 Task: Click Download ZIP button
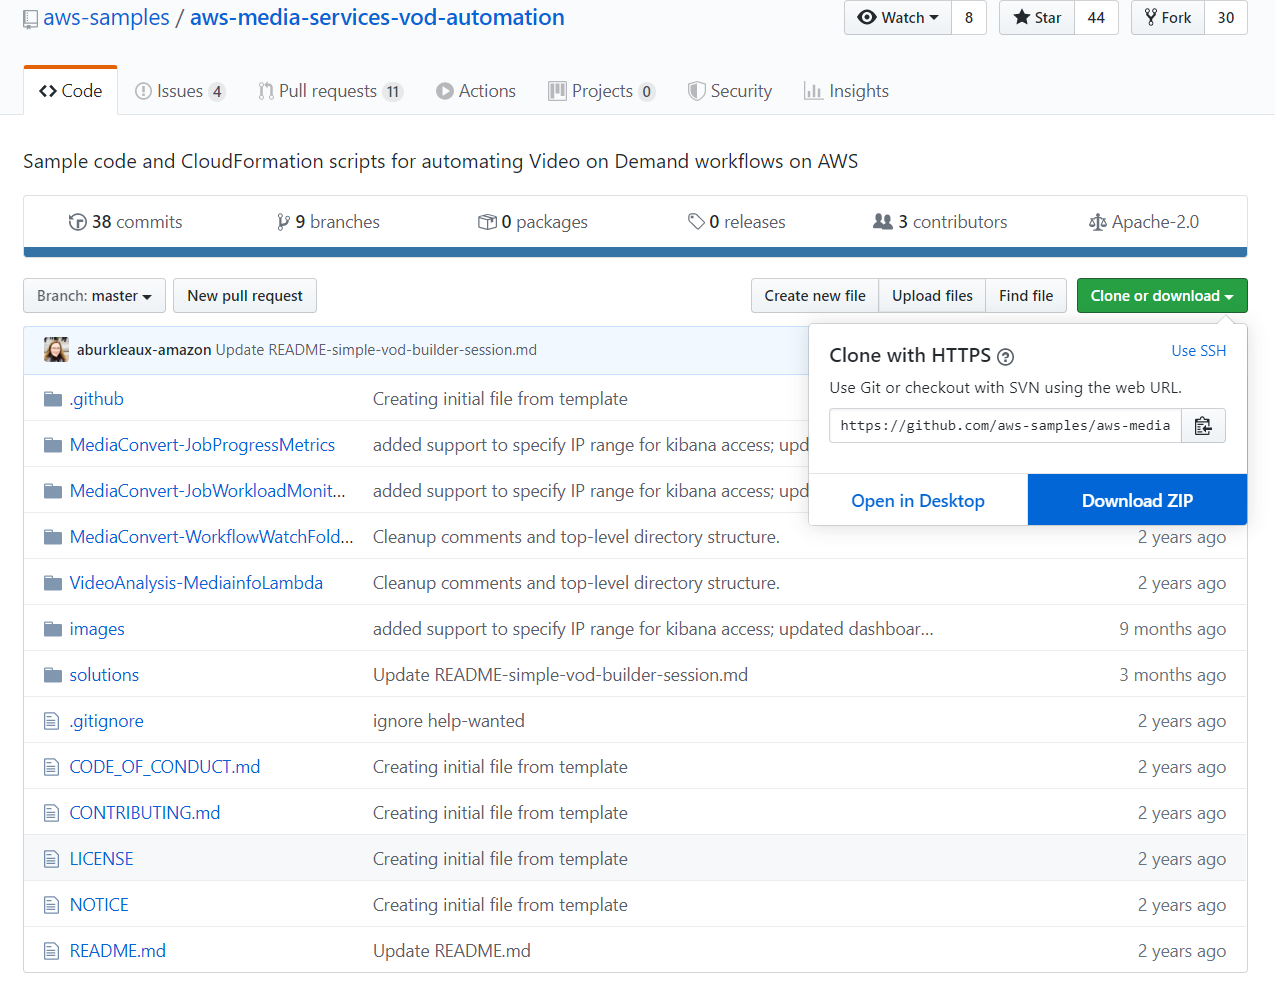click(x=1137, y=501)
